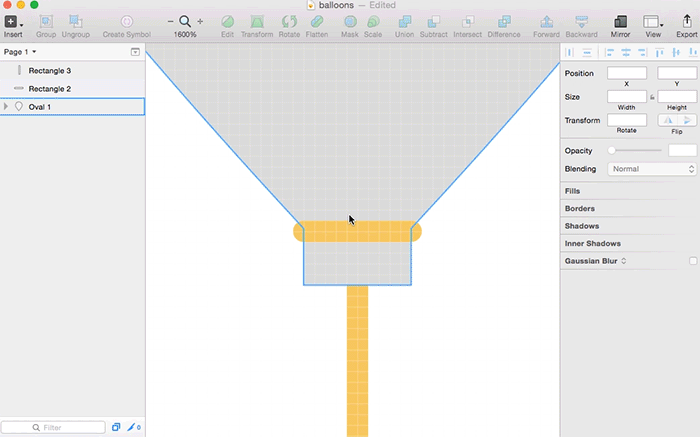Flip the layer horizontally
Image resolution: width=700 pixels, height=437 pixels.
[x=667, y=120]
